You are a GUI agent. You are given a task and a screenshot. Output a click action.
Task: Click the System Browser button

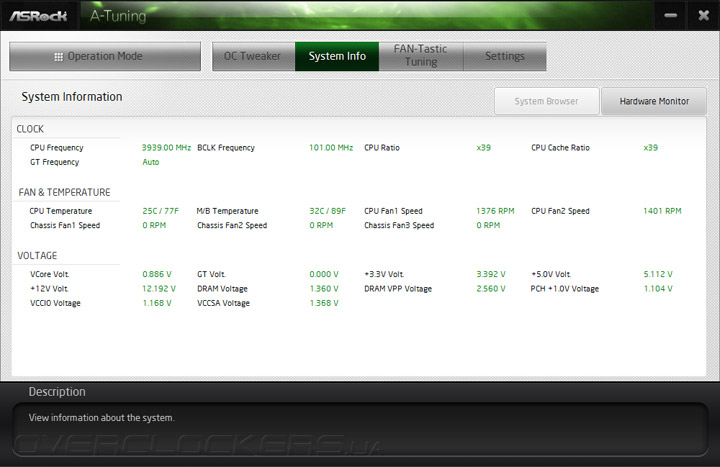(x=546, y=101)
